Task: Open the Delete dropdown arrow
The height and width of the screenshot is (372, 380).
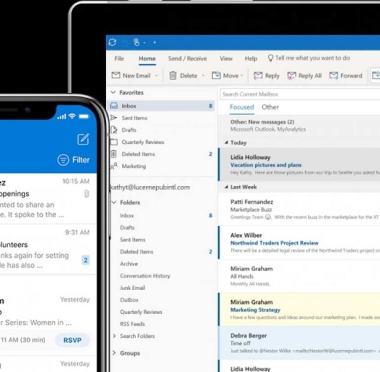Action: tap(203, 76)
